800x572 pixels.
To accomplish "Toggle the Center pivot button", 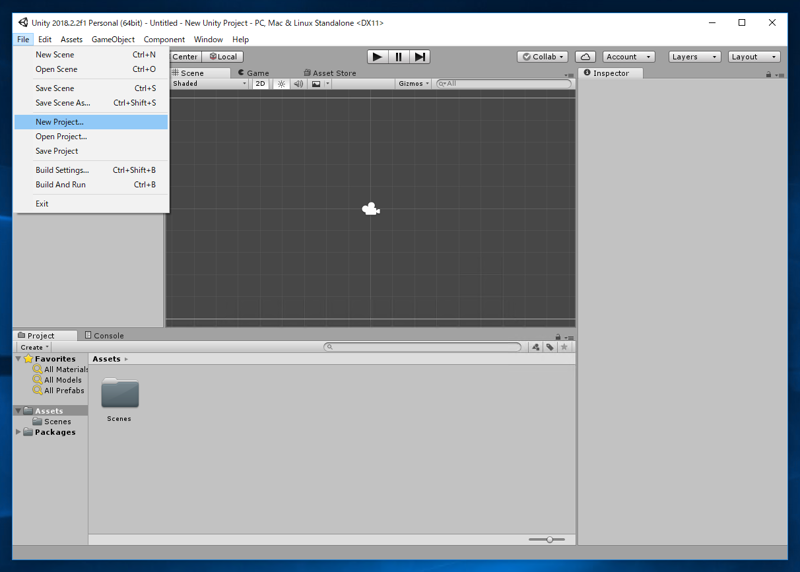I will [x=185, y=57].
